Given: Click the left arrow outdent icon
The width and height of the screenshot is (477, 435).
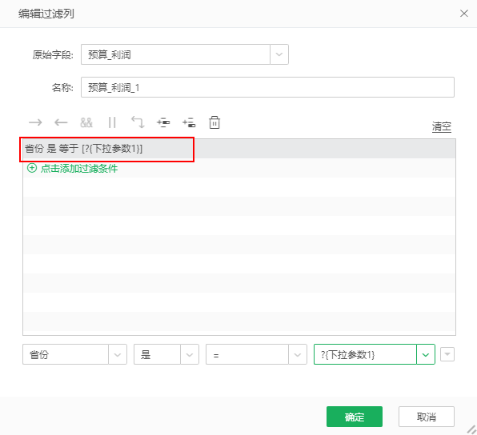Looking at the screenshot, I should pos(61,123).
